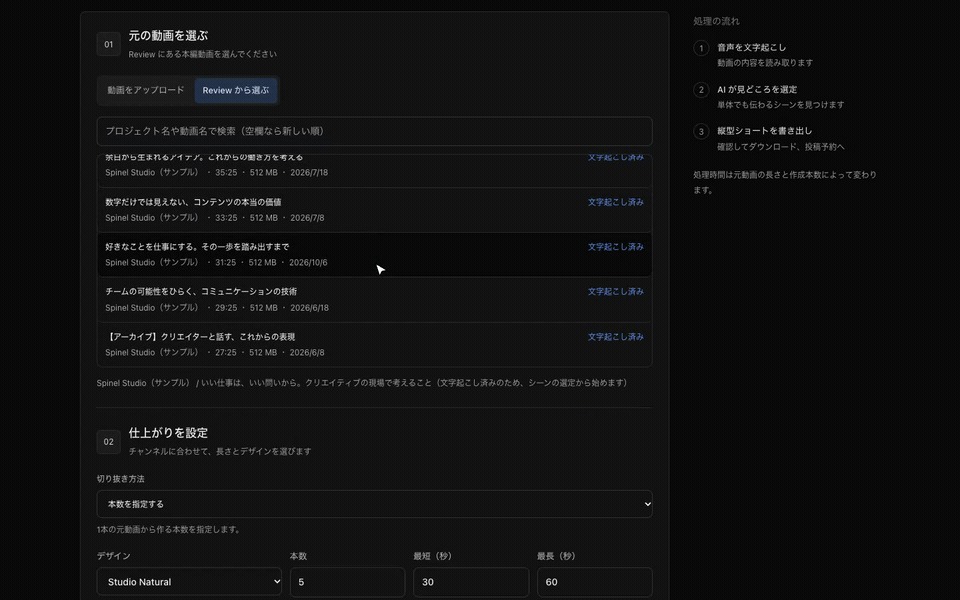Open the デザイン dropdown showing Studio Natural
This screenshot has width=960, height=600.
pos(189,582)
